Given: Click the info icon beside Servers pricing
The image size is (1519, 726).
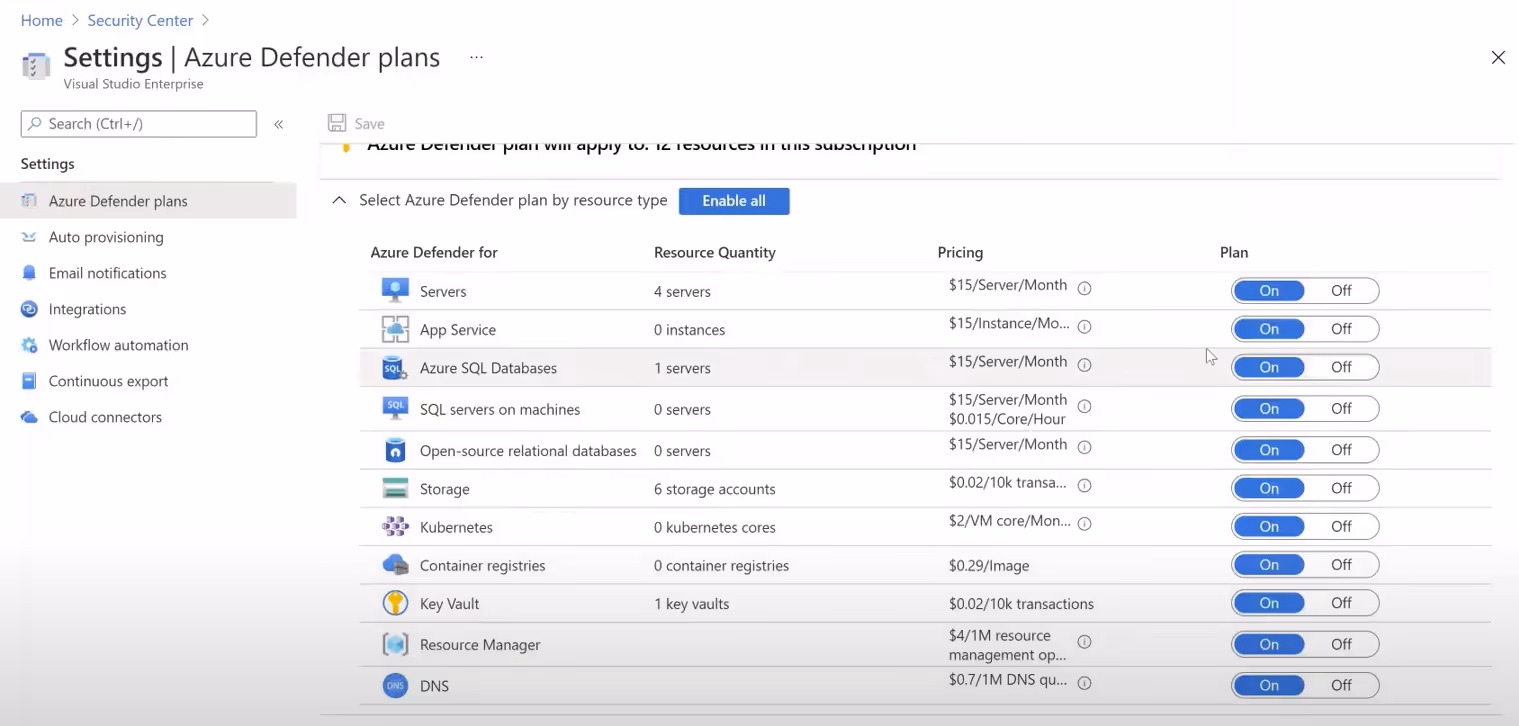Looking at the screenshot, I should pyautogui.click(x=1084, y=288).
